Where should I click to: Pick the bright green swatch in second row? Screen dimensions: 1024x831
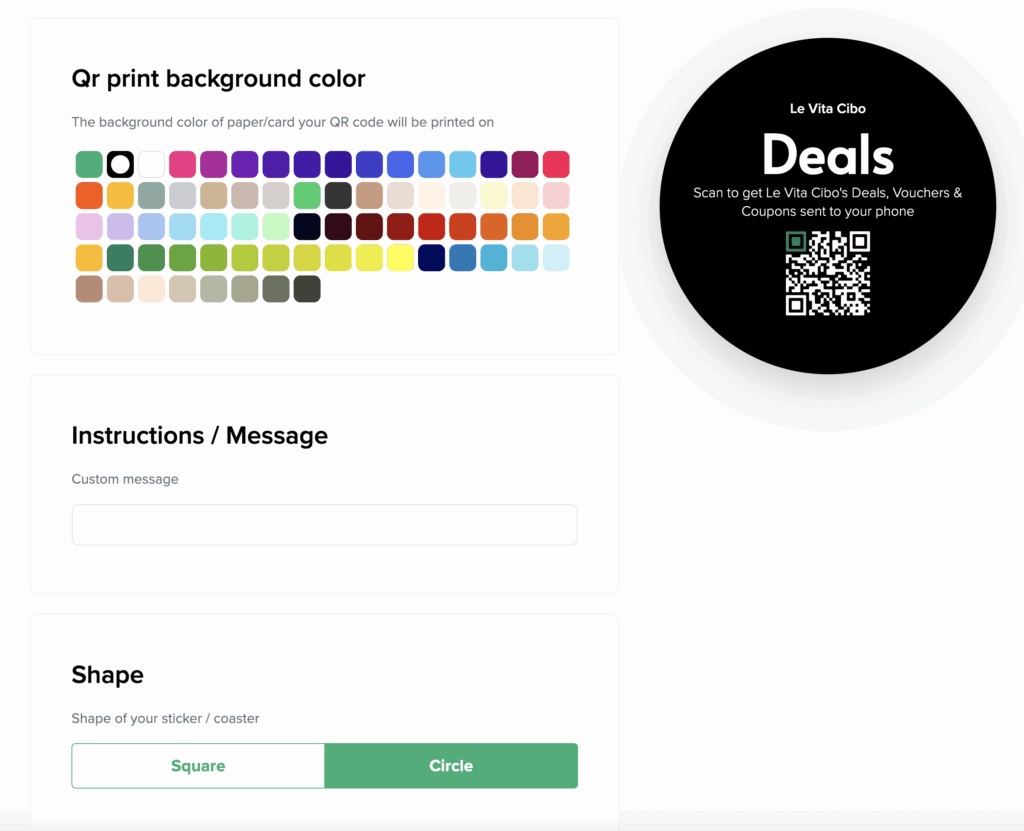click(x=307, y=195)
